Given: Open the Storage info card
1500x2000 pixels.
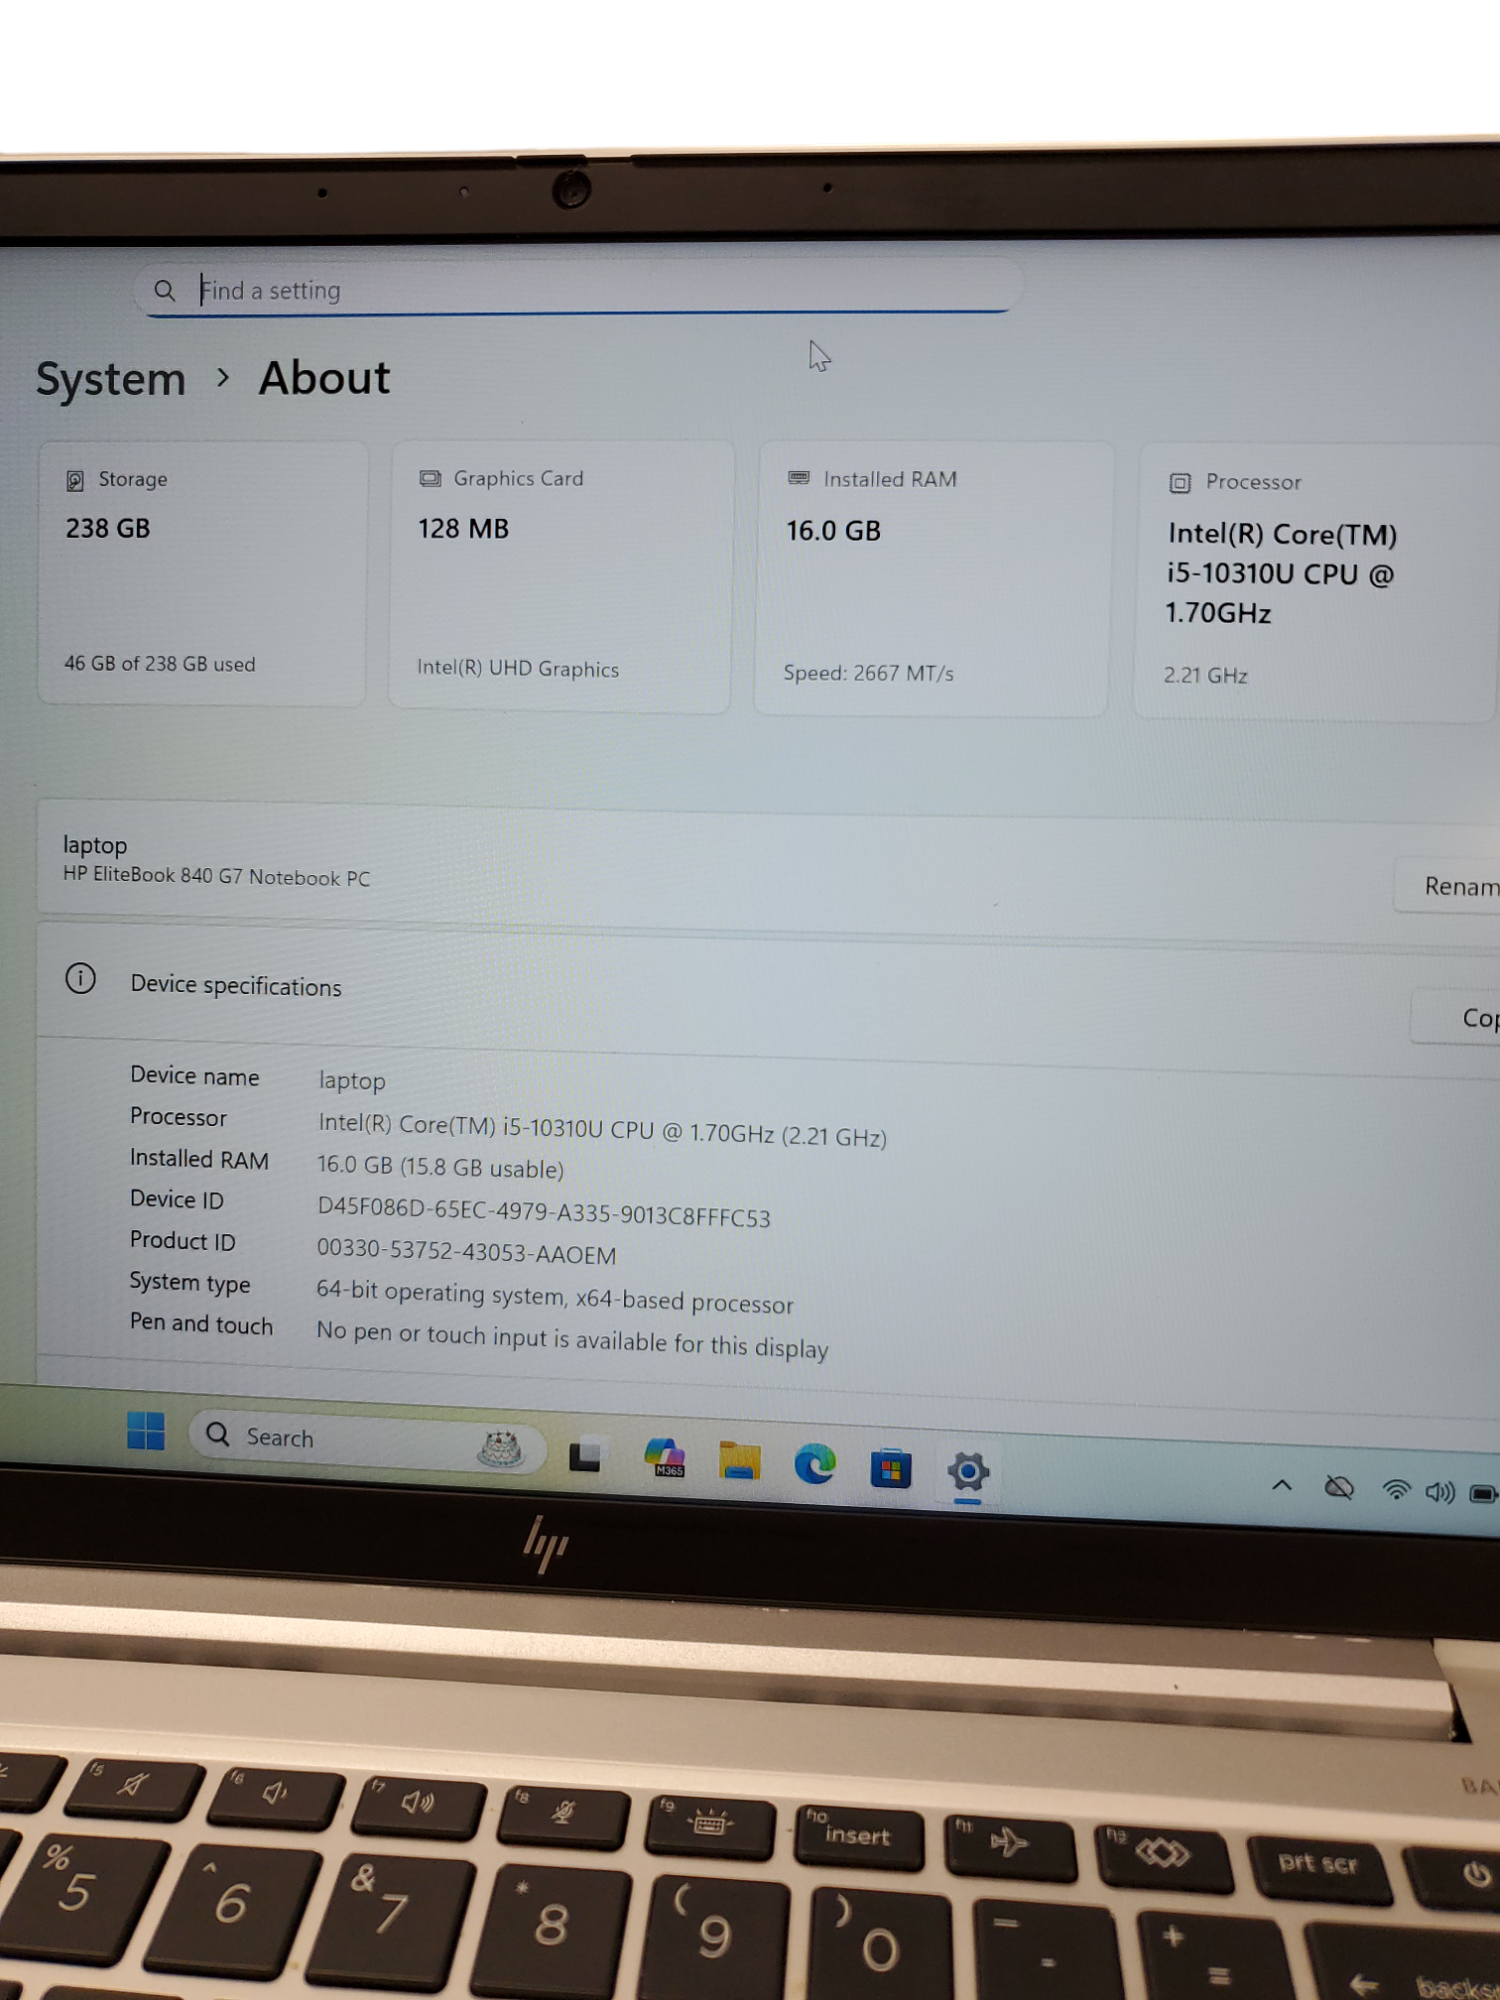Looking at the screenshot, I should [x=203, y=573].
